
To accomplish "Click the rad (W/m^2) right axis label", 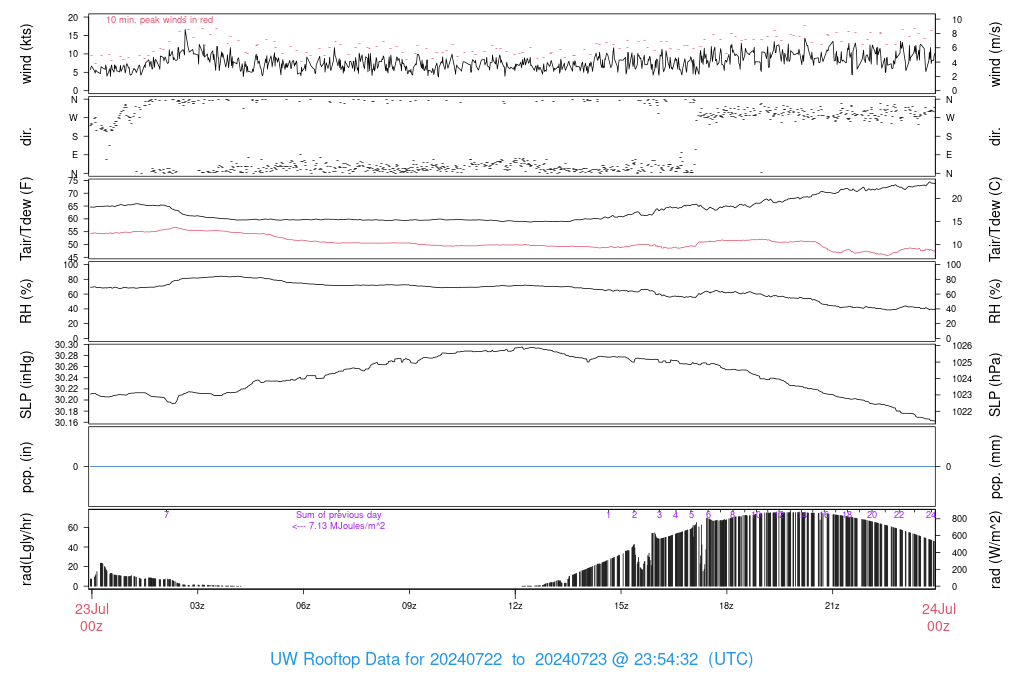I will point(996,549).
